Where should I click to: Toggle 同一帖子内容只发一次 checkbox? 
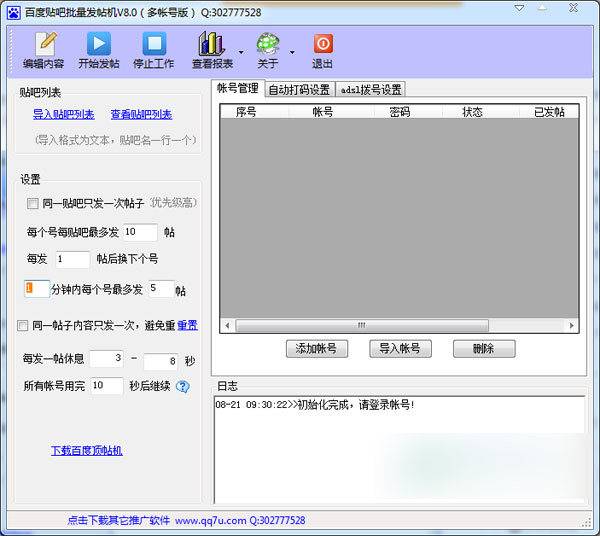click(x=23, y=325)
